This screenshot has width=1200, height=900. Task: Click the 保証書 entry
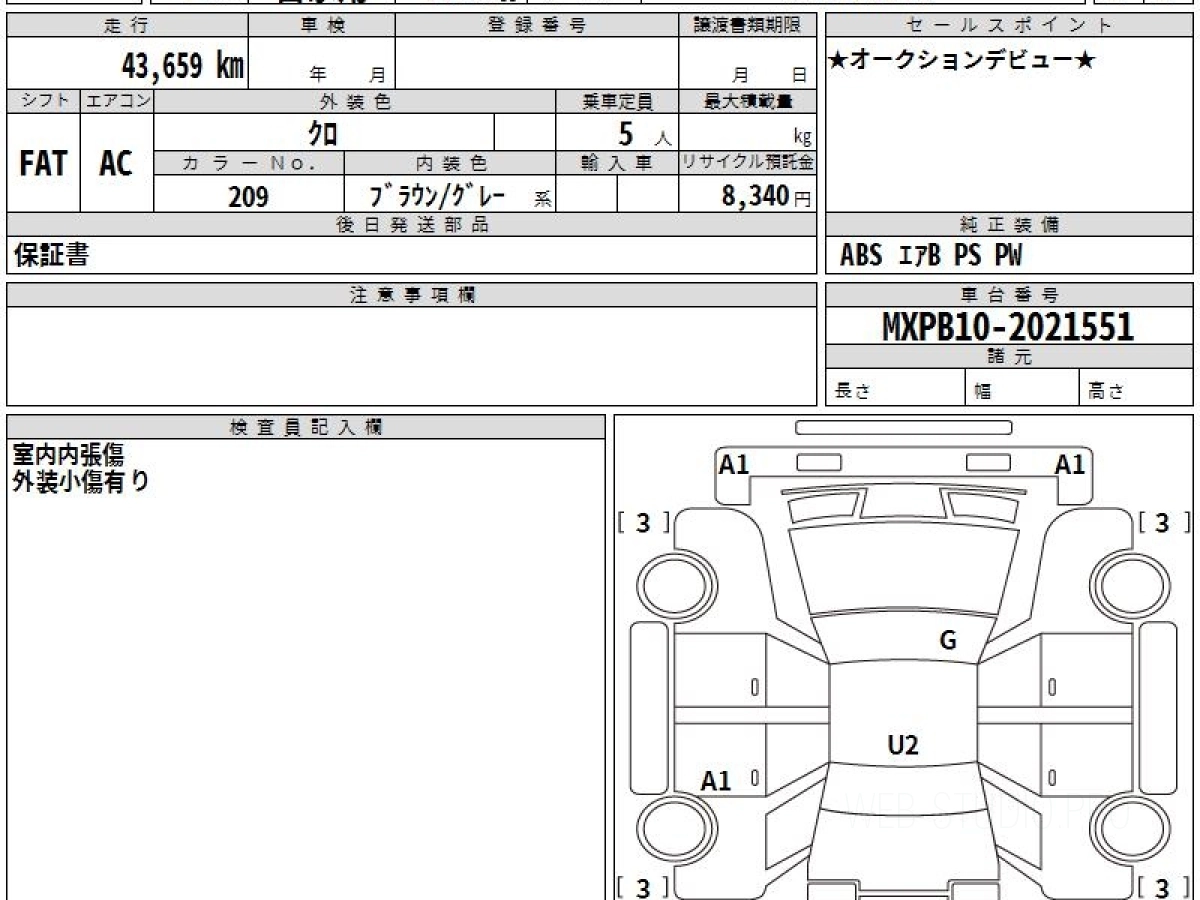pyautogui.click(x=51, y=255)
